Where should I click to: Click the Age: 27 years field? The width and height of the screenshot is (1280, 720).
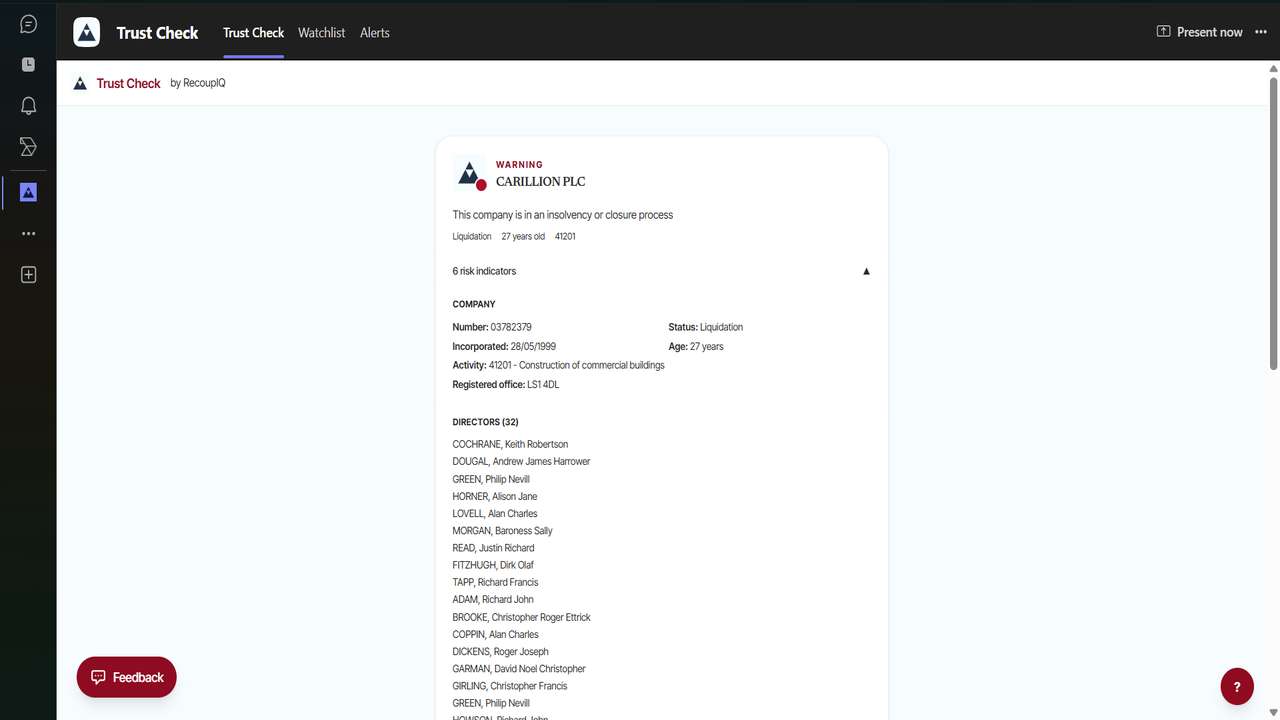[696, 347]
